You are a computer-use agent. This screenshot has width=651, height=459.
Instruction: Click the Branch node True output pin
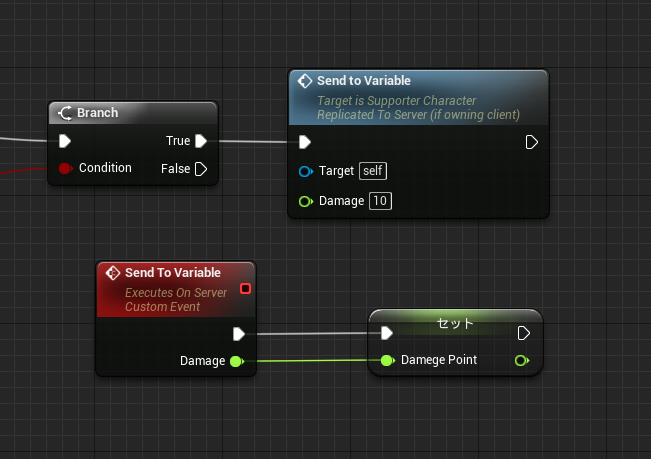pyautogui.click(x=201, y=141)
